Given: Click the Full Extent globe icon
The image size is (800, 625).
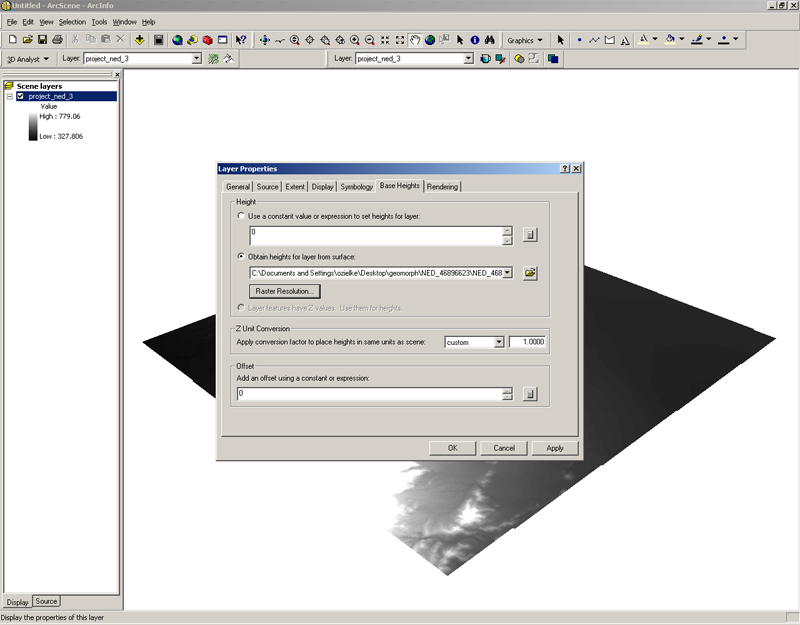Looking at the screenshot, I should (430, 40).
